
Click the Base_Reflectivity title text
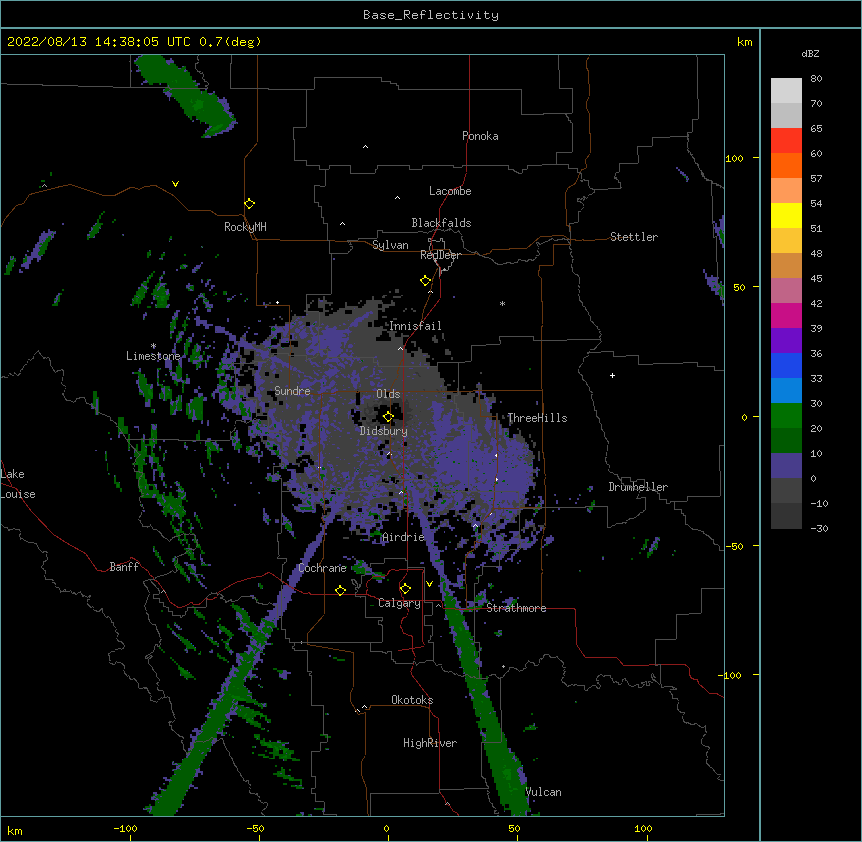(x=431, y=15)
